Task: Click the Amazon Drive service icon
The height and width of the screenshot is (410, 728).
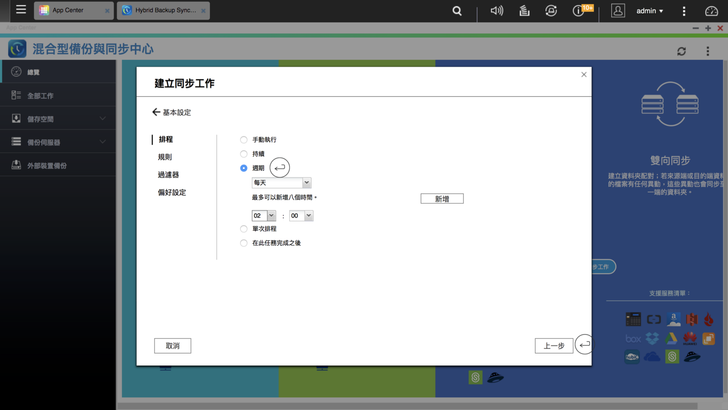Action: click(x=673, y=319)
